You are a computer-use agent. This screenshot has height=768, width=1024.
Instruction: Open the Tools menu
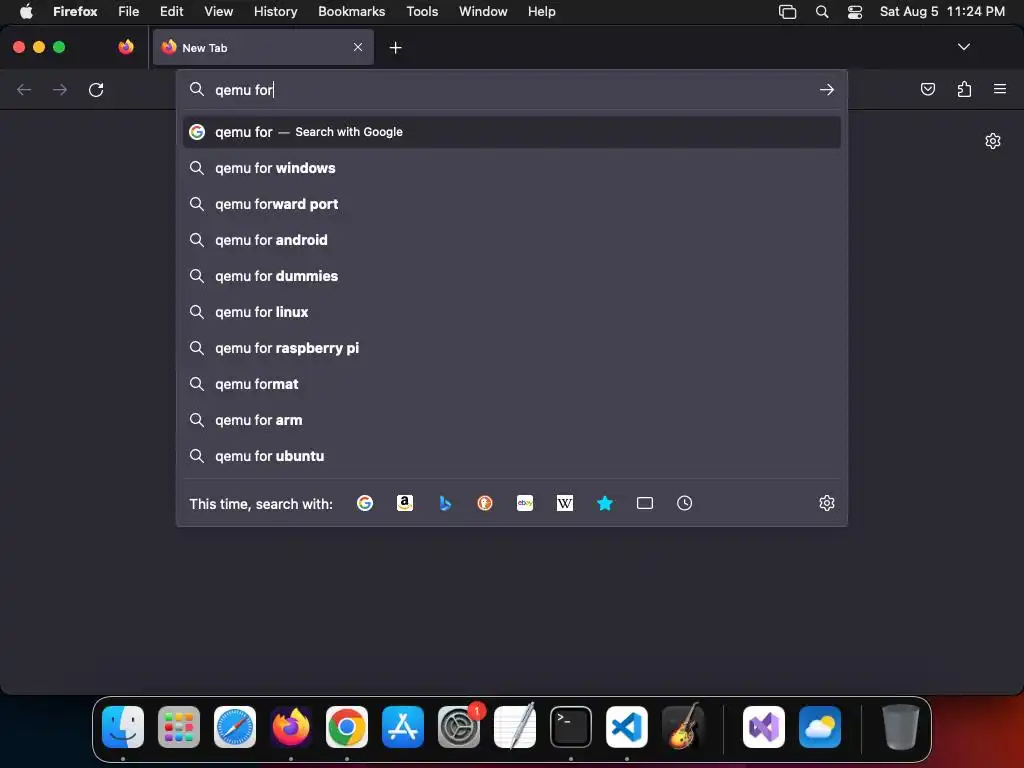click(422, 12)
